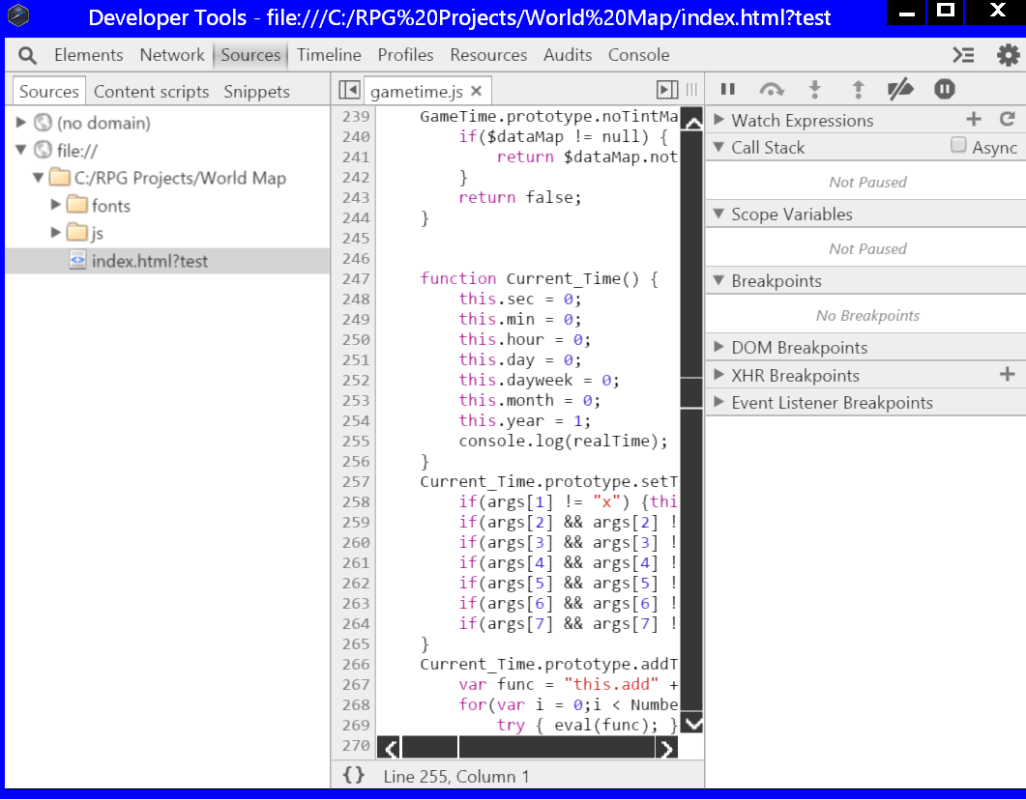Screen dimensions: 1026x800
Task: Expand DOM Breakpoints section
Action: 718,347
